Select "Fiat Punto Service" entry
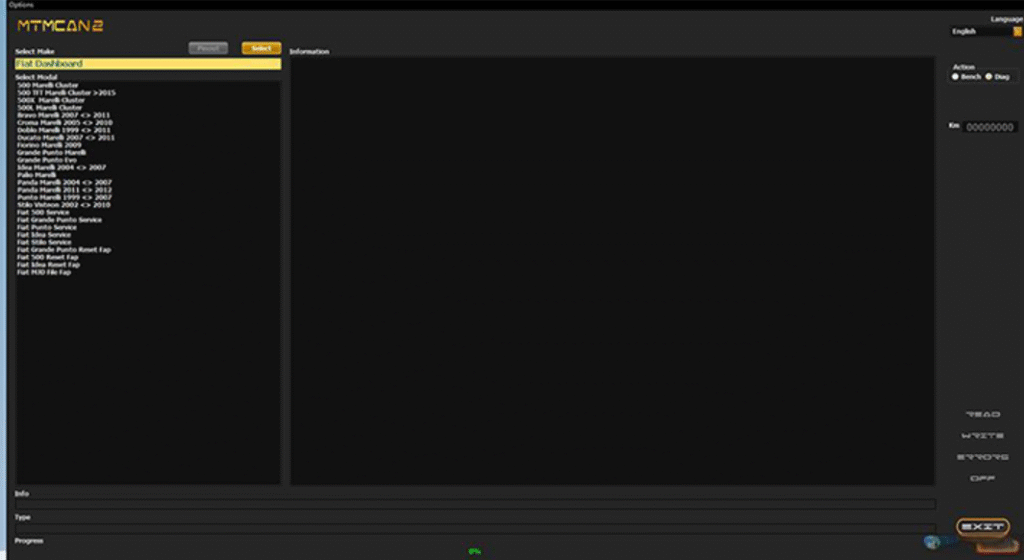 47,228
